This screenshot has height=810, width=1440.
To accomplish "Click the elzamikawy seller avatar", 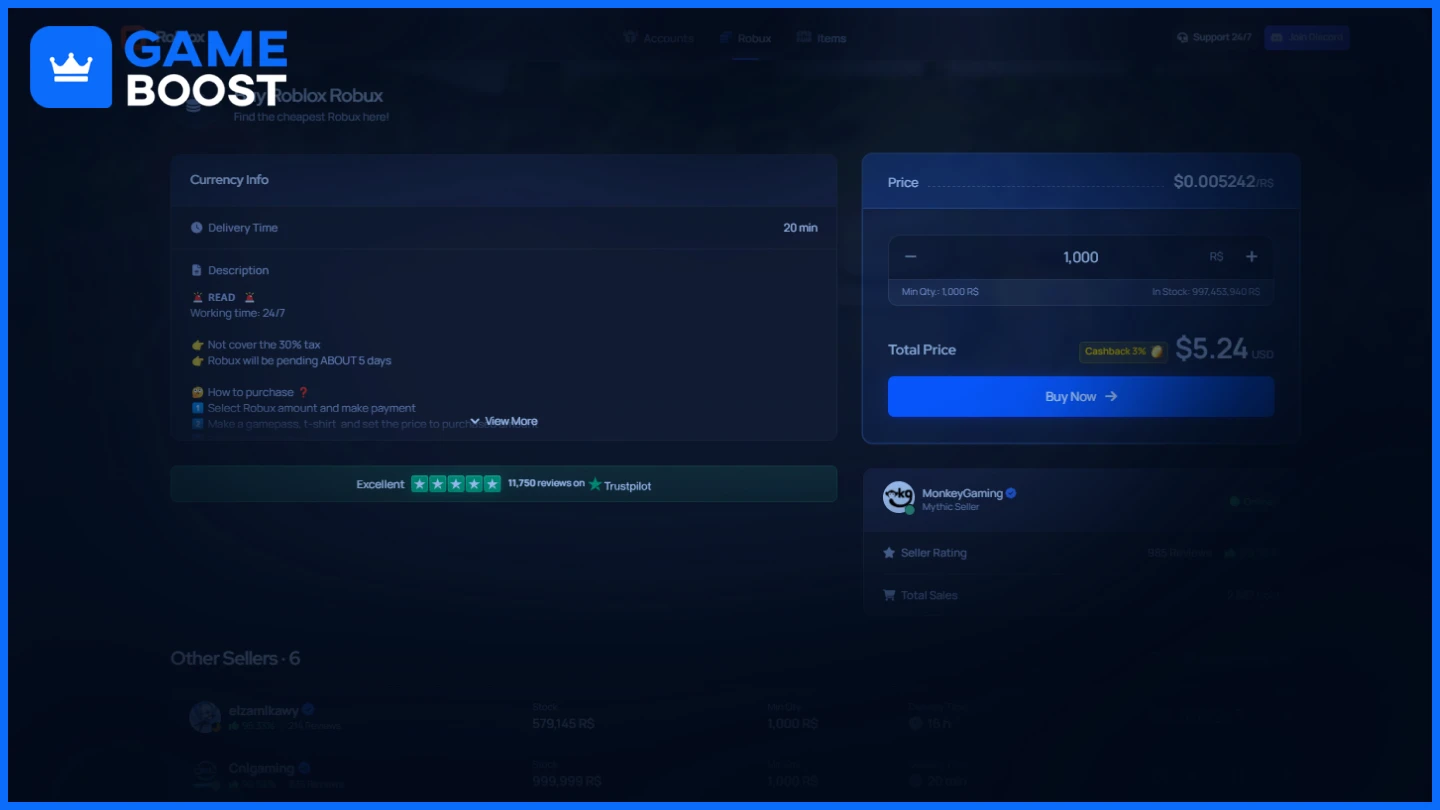I will click(x=205, y=717).
